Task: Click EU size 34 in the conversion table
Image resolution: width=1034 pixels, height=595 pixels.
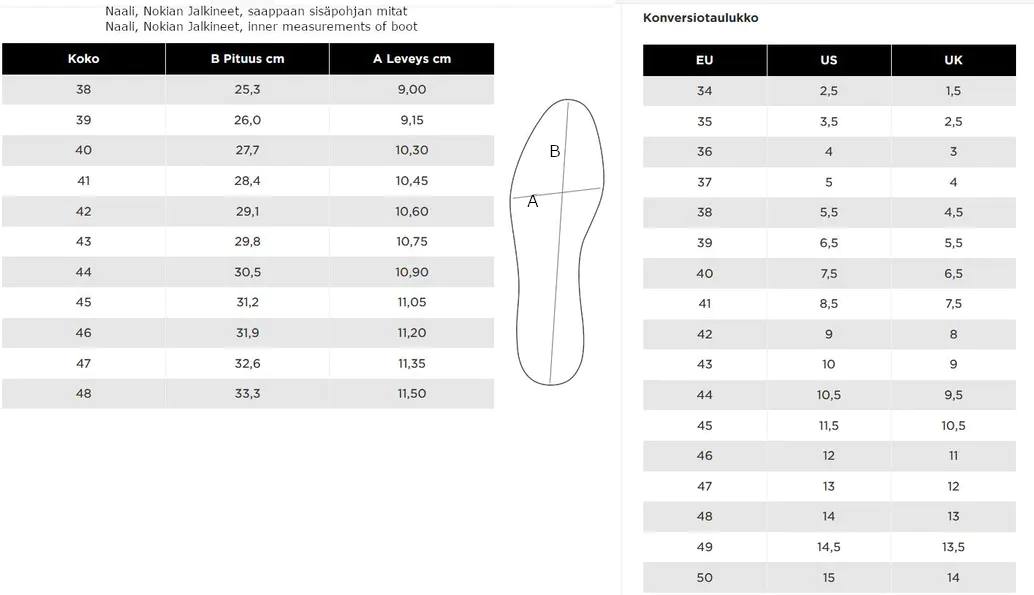Action: coord(704,91)
